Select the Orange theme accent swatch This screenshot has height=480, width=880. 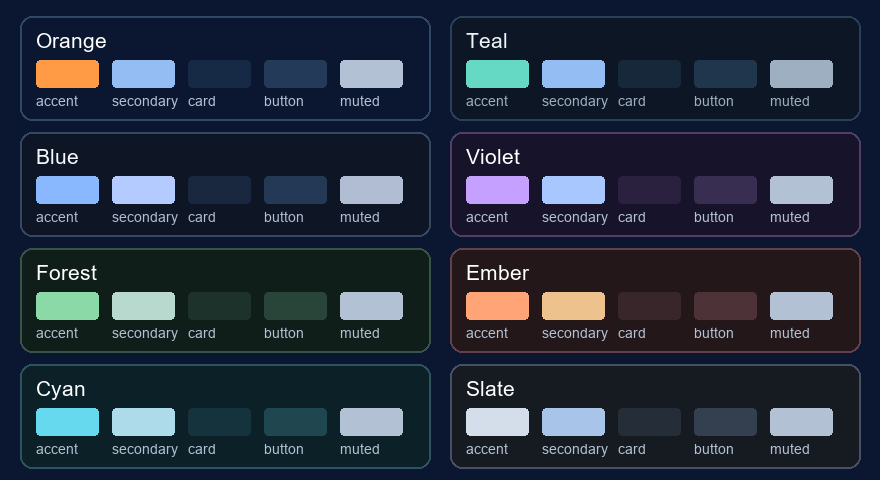point(67,74)
